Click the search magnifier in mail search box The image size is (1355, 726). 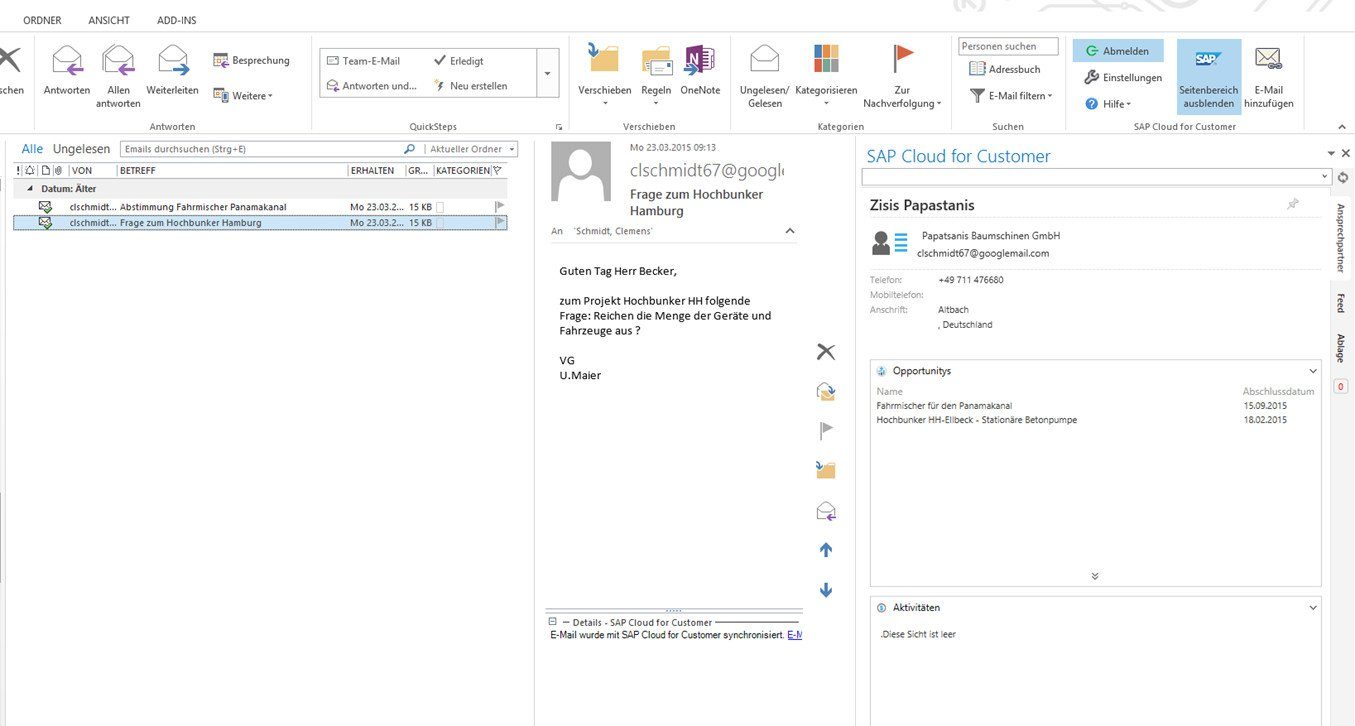pos(409,149)
